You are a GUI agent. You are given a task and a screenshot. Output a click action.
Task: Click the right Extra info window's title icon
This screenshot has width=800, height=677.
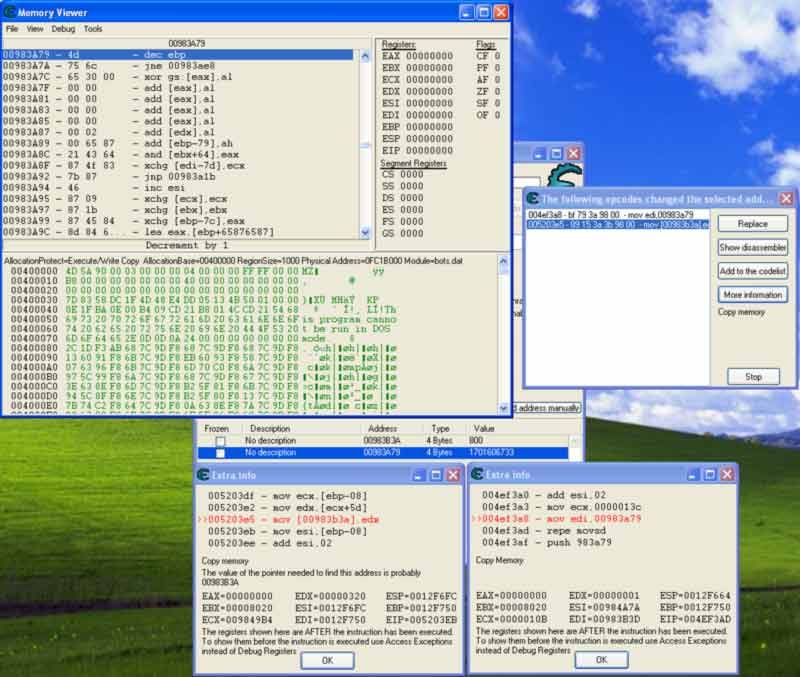(x=477, y=474)
